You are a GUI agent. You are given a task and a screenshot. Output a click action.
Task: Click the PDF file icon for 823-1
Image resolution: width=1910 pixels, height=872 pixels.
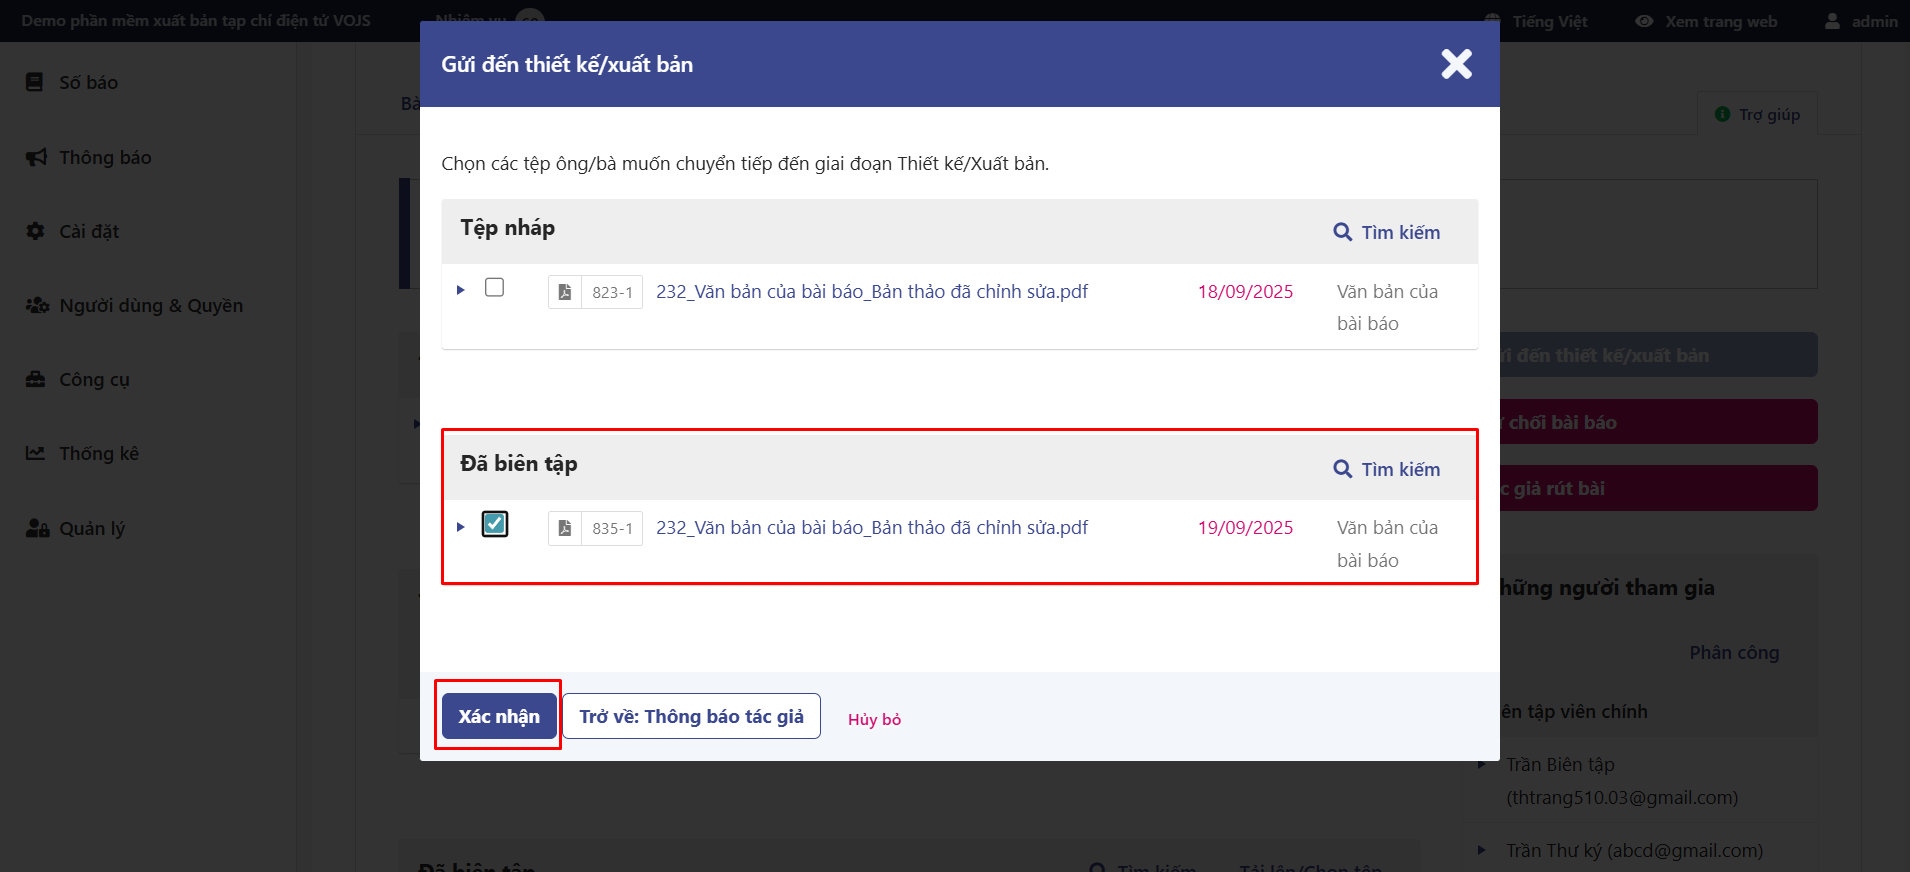click(565, 292)
